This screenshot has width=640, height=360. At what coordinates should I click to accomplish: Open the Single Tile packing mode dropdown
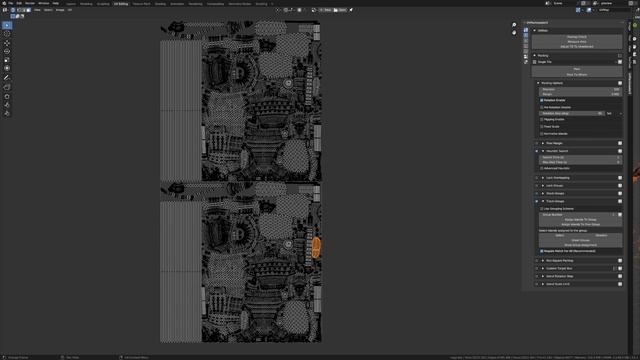574,62
